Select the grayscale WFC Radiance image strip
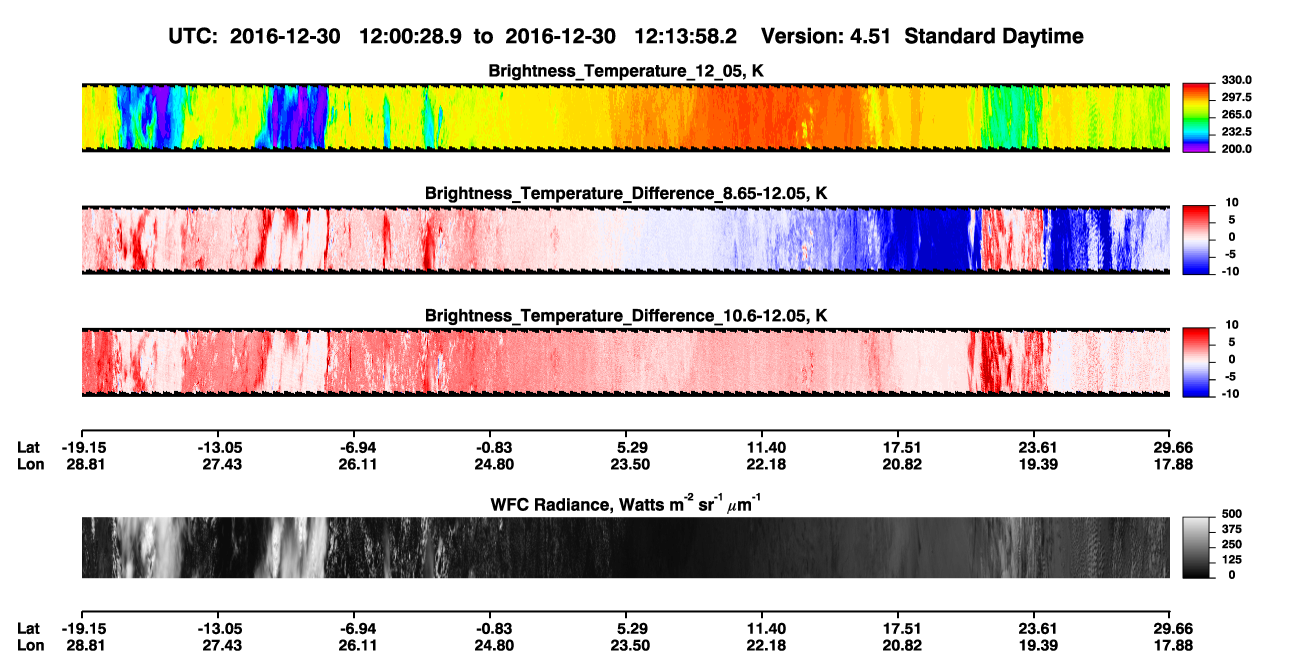Screen dimensions: 1300x667 (x=625, y=547)
